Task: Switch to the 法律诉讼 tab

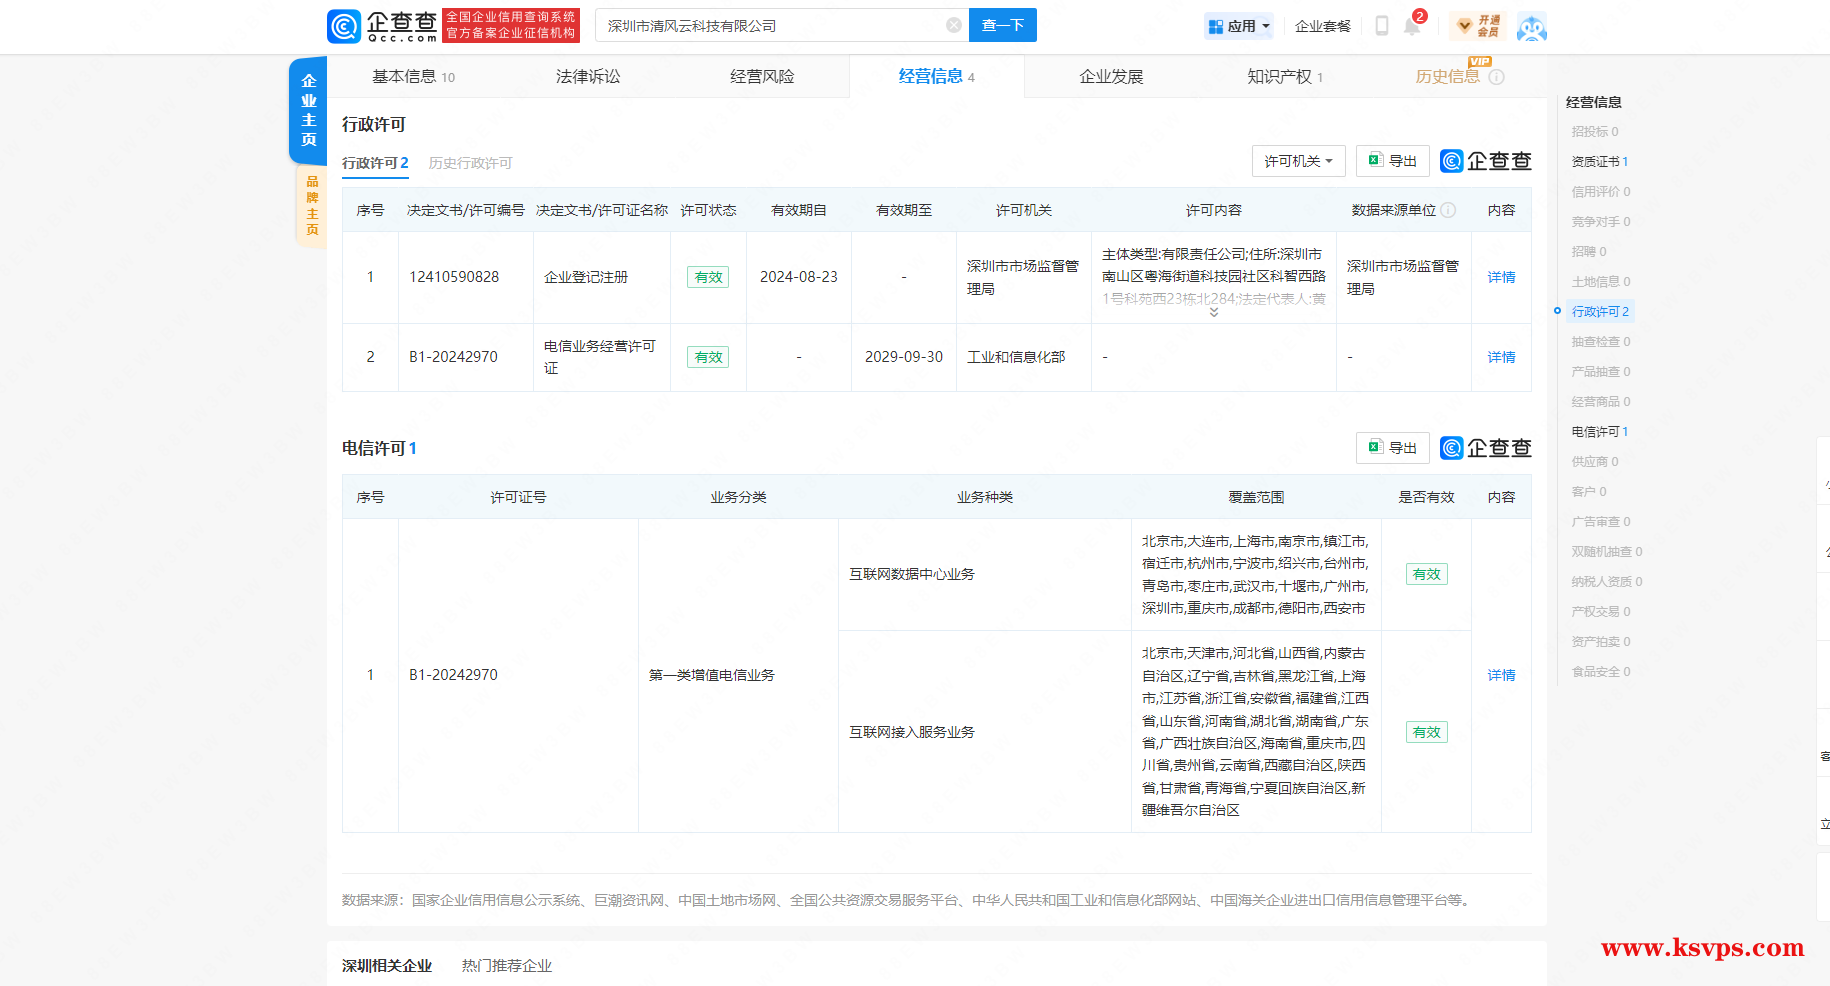Action: (x=588, y=76)
